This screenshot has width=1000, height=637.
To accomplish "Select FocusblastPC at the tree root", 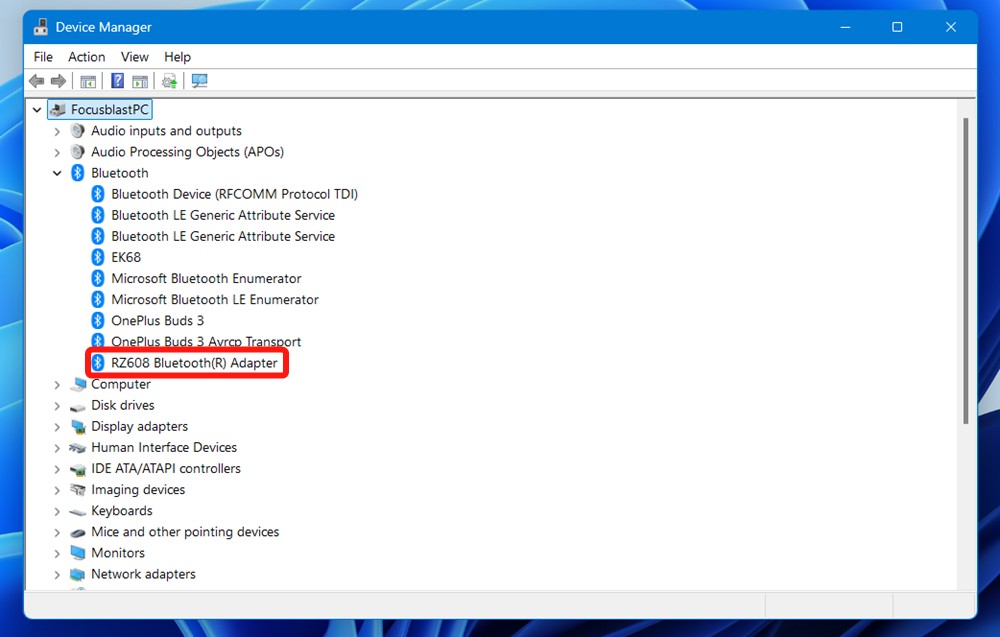I will pos(107,109).
